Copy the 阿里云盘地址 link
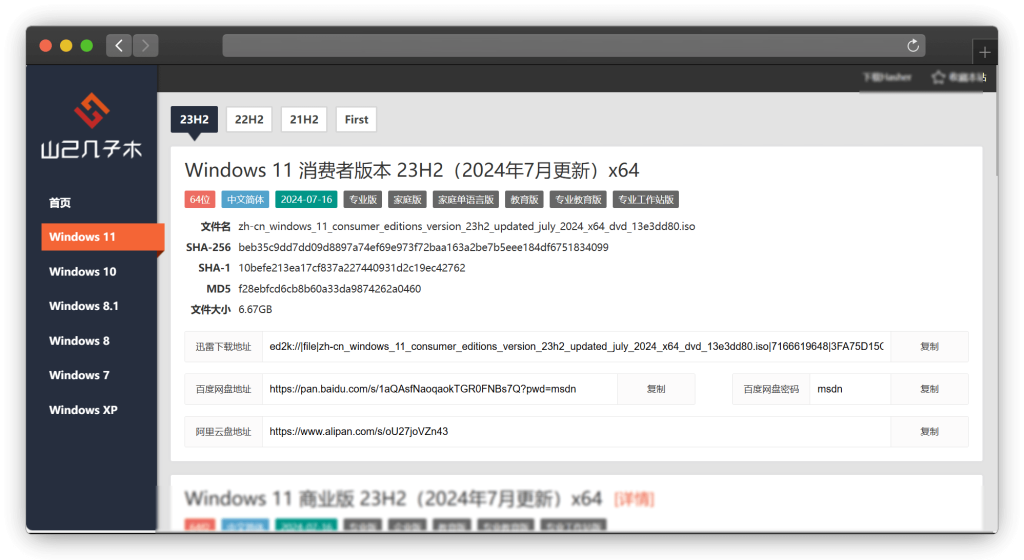 (929, 432)
